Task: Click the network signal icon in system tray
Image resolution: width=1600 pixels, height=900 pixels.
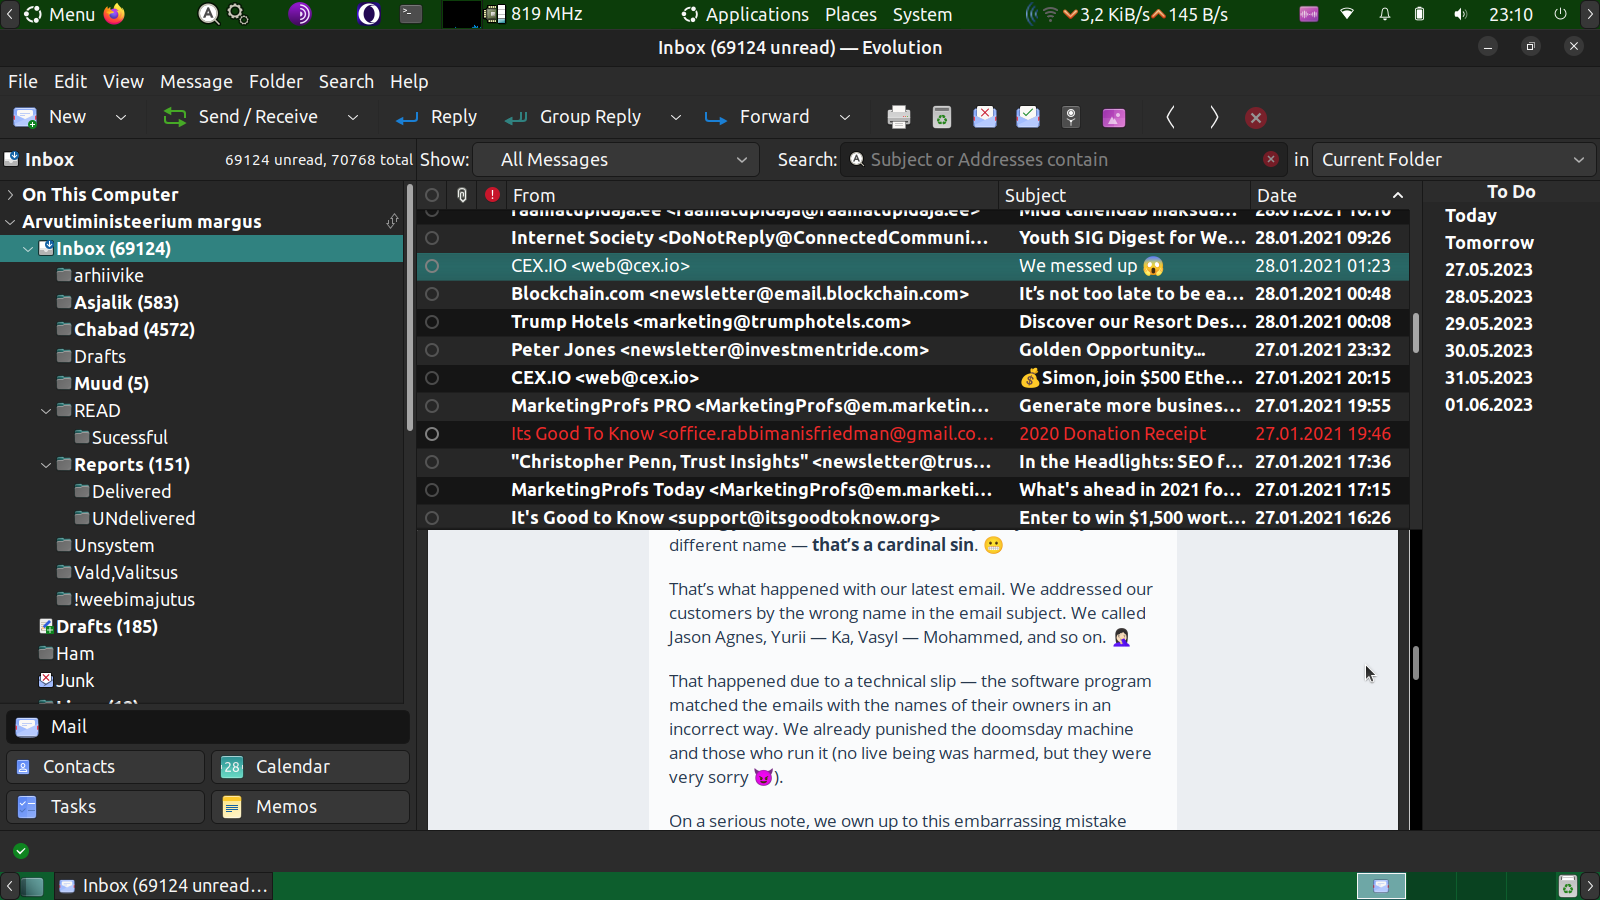Action: pyautogui.click(x=1347, y=14)
